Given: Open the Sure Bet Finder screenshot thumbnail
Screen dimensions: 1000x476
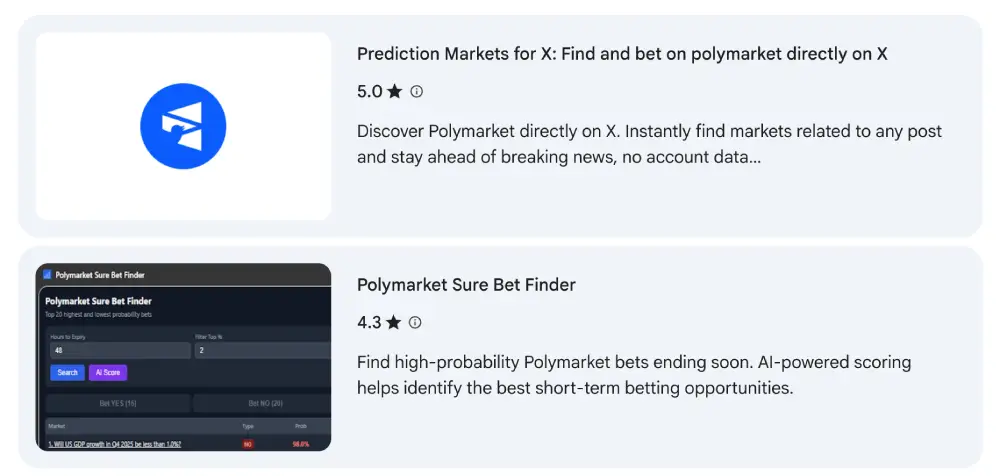Looking at the screenshot, I should 184,357.
